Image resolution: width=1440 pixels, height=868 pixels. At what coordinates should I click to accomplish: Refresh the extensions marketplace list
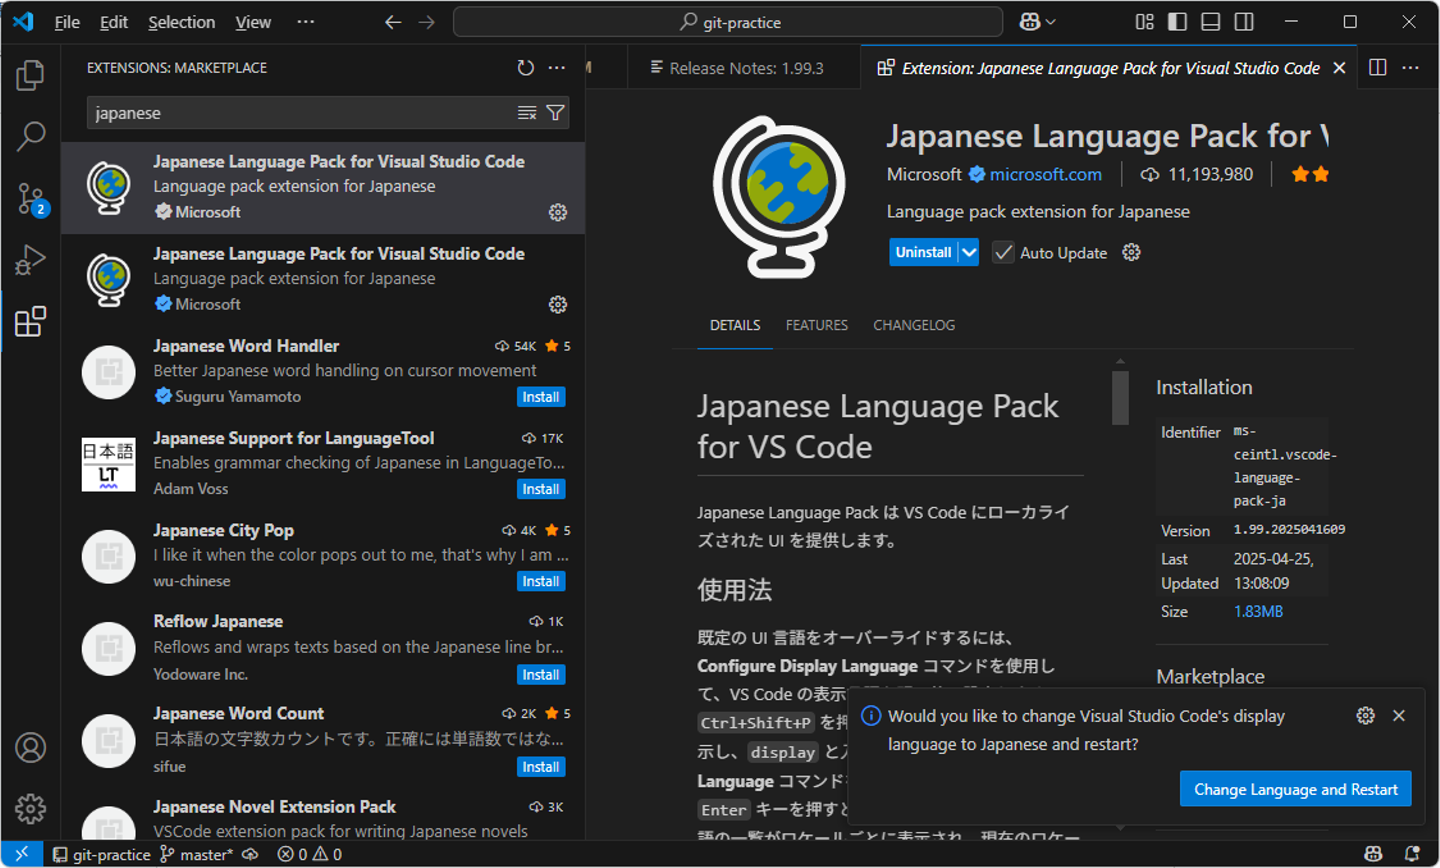pyautogui.click(x=525, y=68)
